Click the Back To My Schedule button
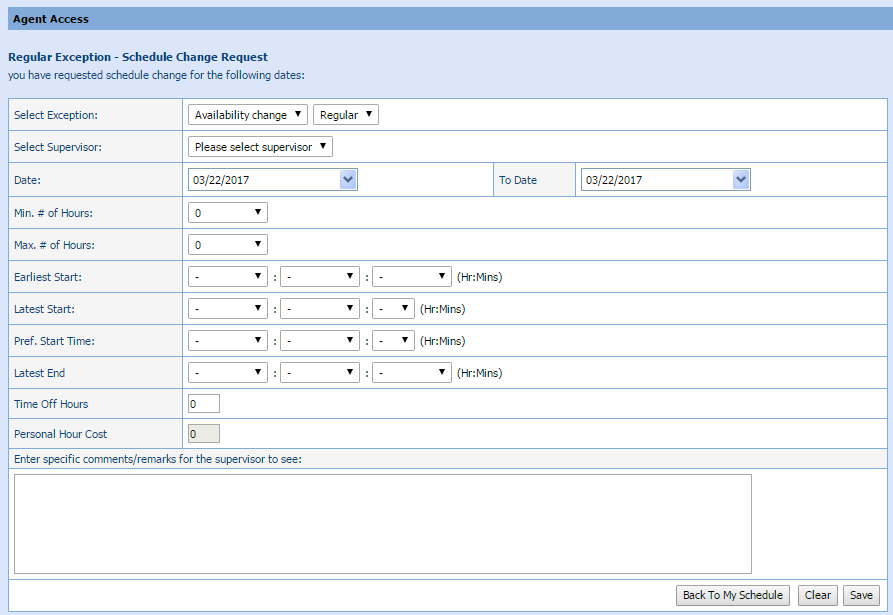The height and width of the screenshot is (615, 893). point(733,595)
